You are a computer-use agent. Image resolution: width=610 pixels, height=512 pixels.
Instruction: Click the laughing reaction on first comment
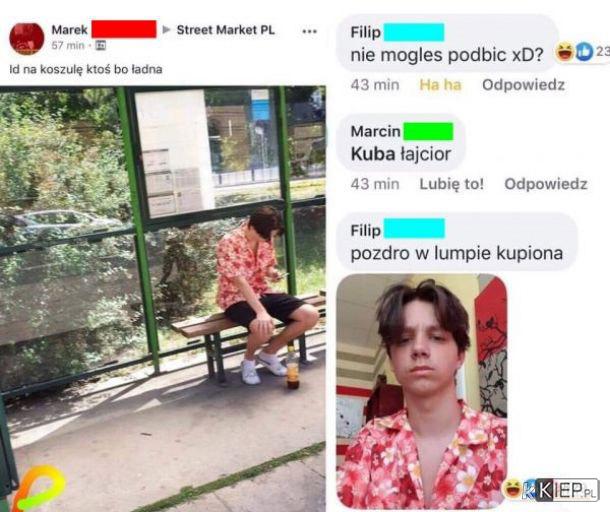[564, 52]
